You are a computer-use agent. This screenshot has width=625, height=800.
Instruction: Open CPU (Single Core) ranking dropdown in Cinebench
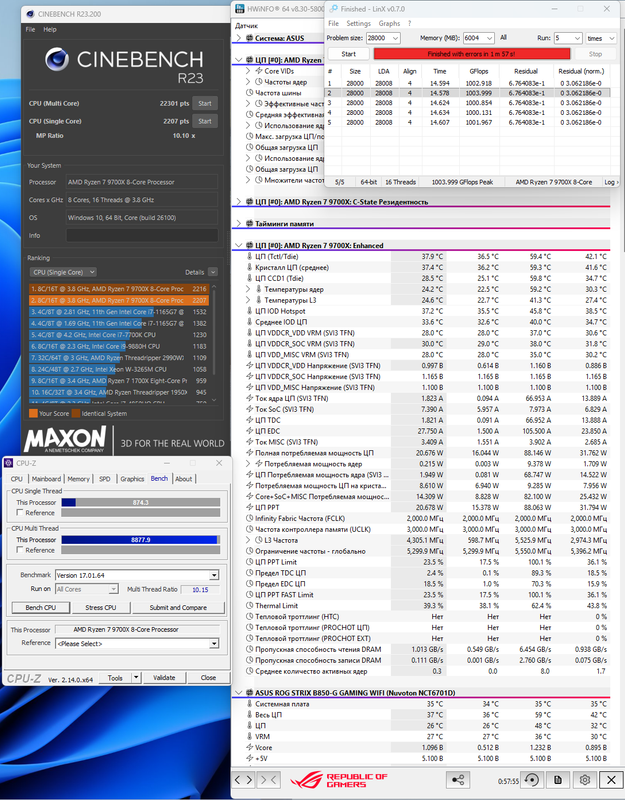[x=63, y=272]
